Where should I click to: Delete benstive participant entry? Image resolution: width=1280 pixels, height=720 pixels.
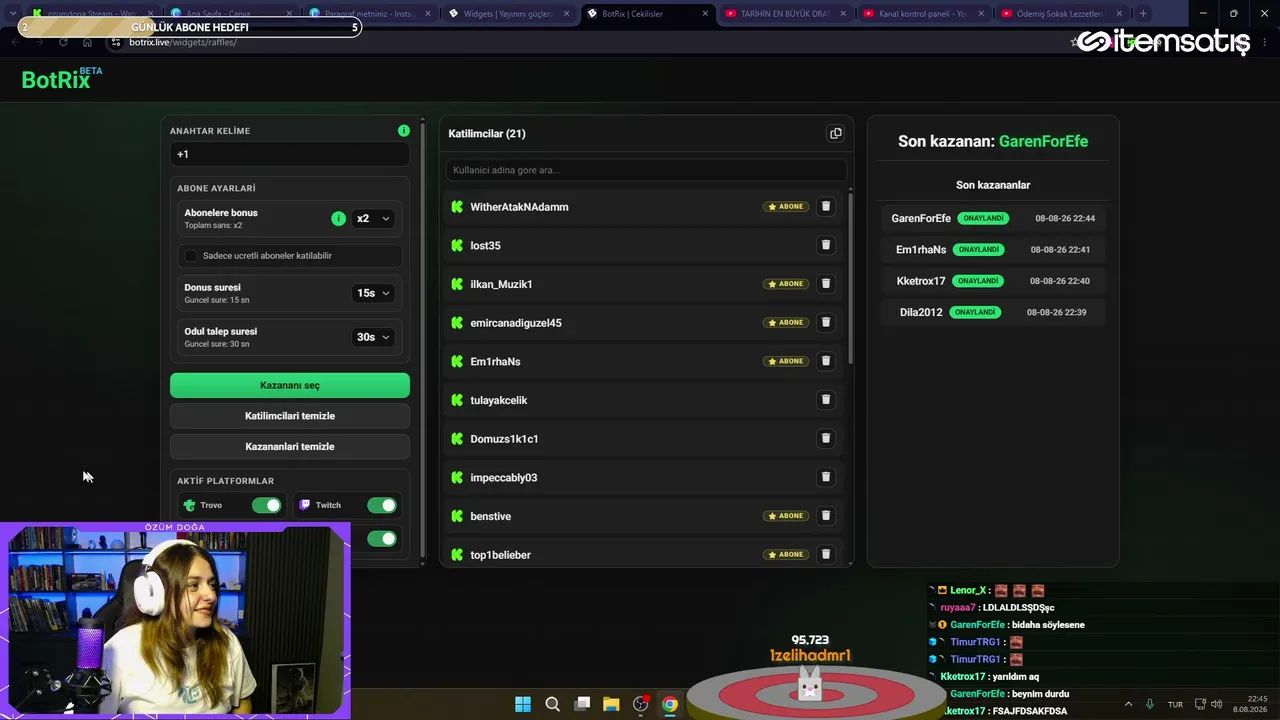click(826, 516)
